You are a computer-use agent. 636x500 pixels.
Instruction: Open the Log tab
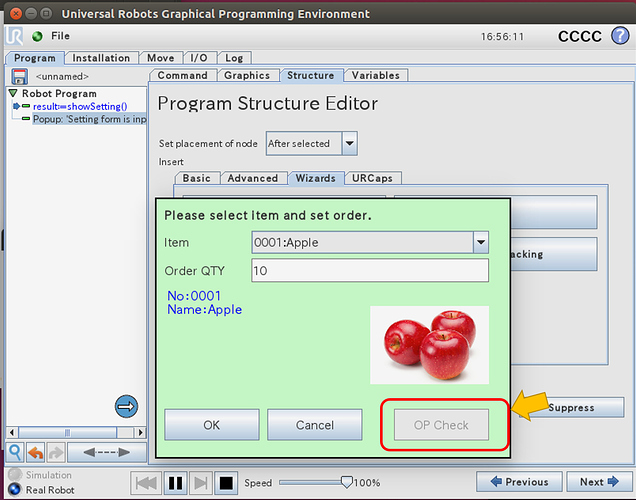point(234,58)
